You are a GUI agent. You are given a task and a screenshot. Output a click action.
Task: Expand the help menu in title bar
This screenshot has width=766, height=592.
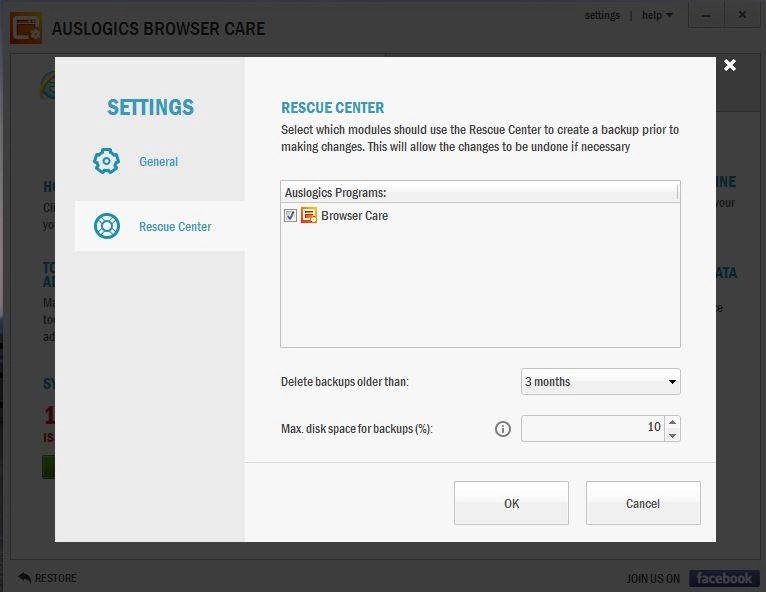657,15
